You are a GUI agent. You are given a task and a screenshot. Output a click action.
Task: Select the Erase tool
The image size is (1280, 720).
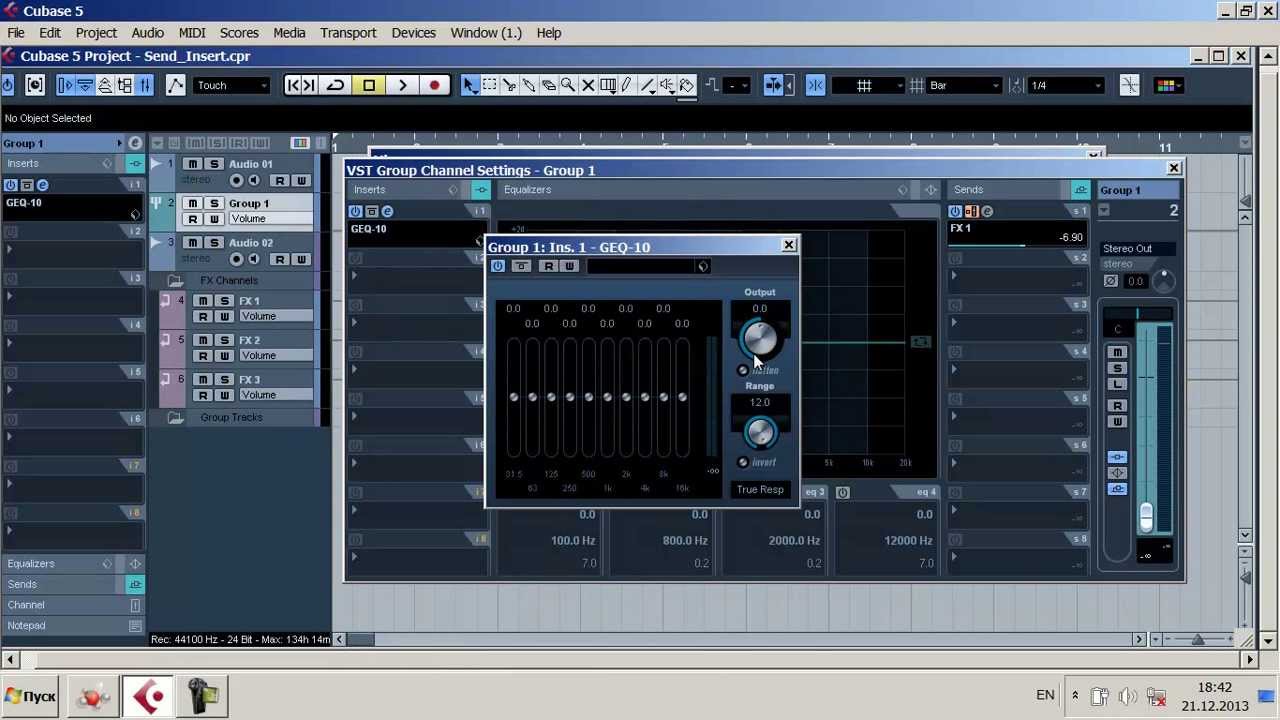click(548, 86)
